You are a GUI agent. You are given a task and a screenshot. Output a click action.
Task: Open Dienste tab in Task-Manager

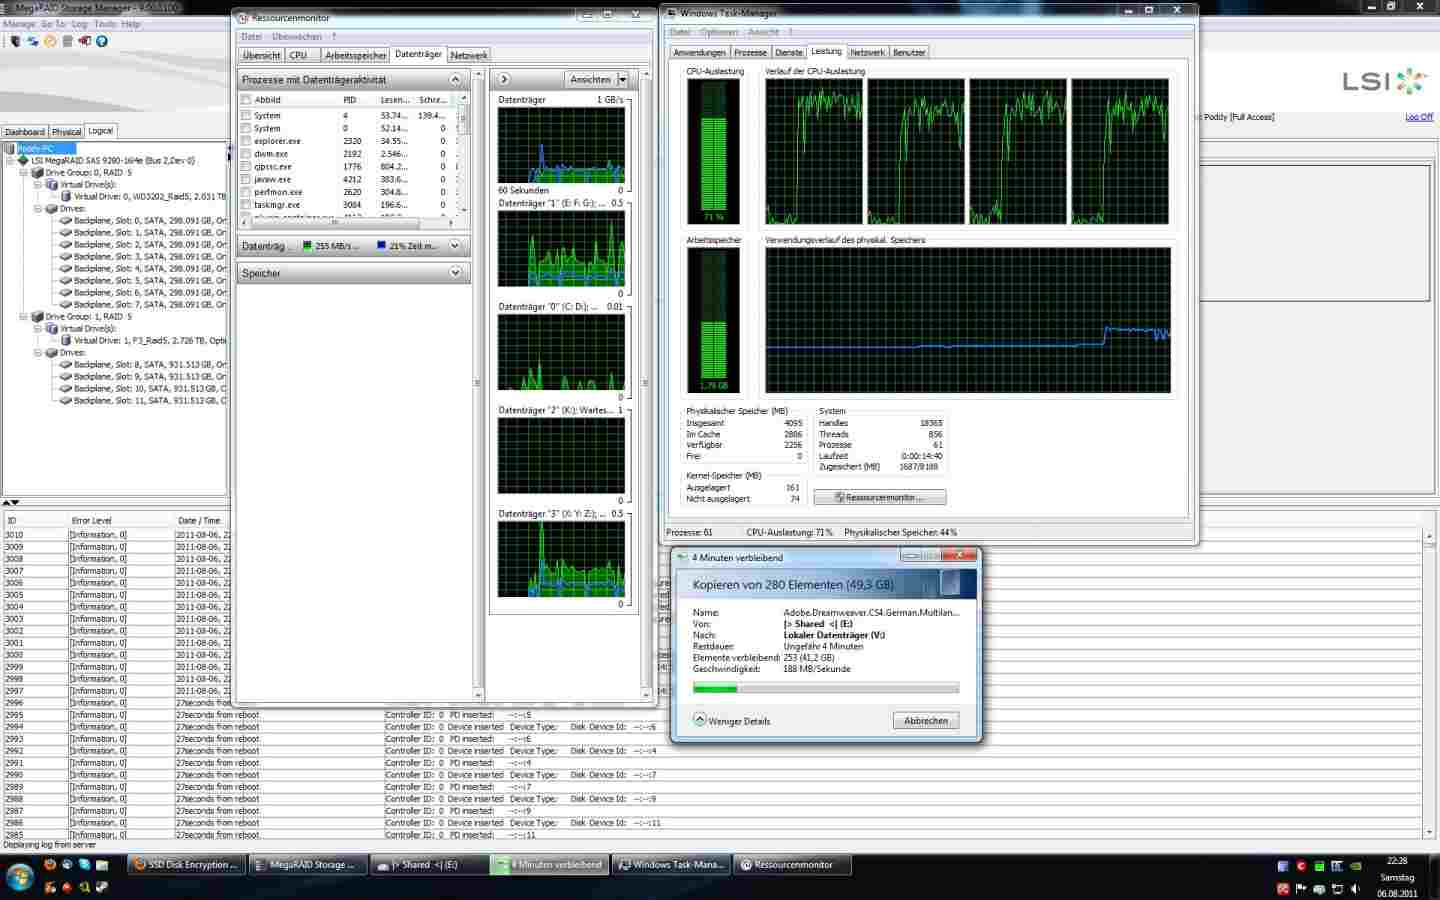coord(789,52)
